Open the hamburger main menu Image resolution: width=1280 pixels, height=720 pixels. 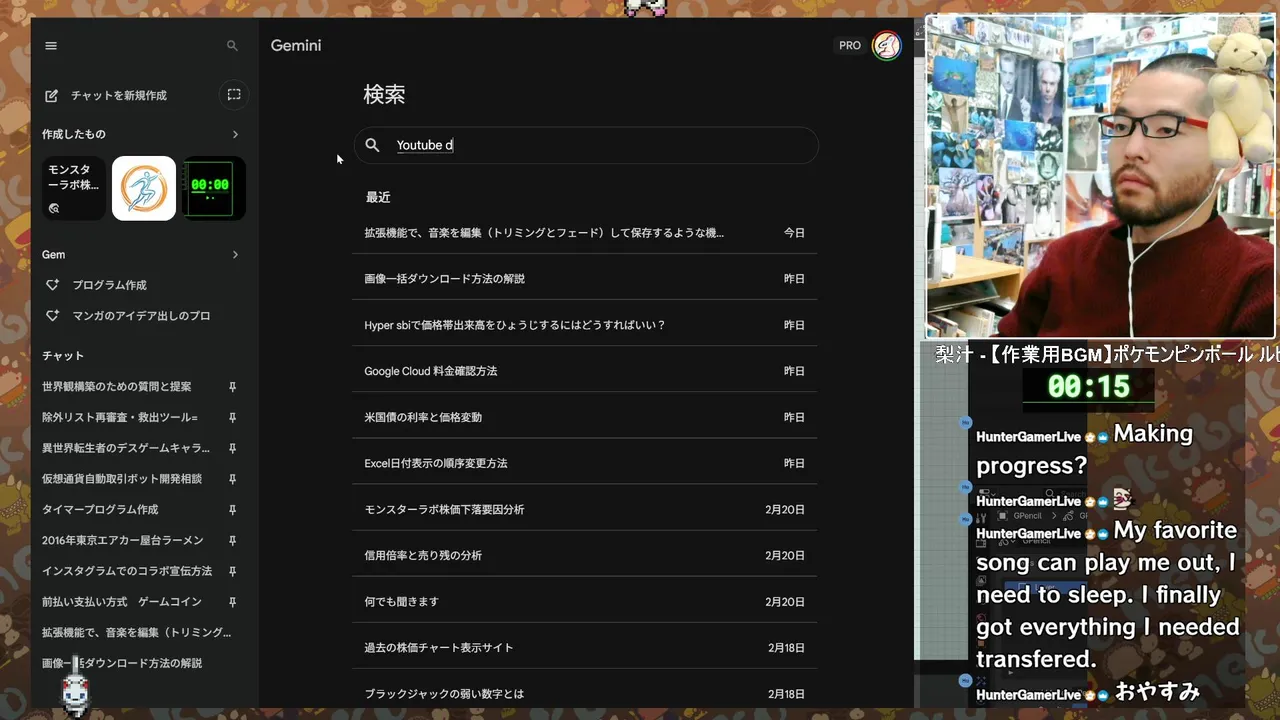click(51, 46)
